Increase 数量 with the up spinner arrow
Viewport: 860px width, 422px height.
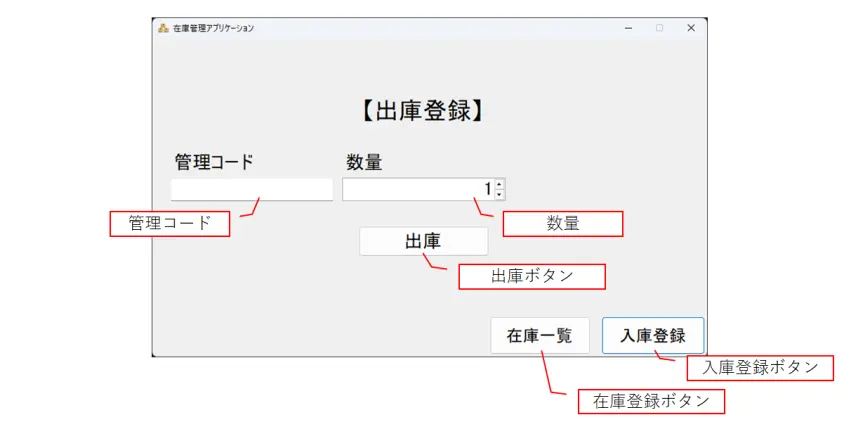(x=500, y=184)
